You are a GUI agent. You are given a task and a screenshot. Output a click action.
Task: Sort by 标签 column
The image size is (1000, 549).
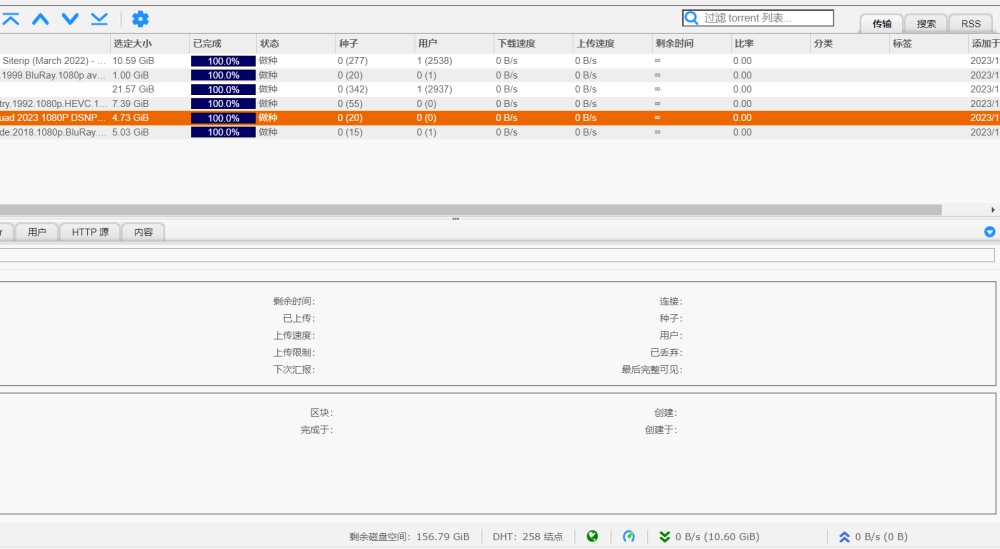[x=928, y=43]
